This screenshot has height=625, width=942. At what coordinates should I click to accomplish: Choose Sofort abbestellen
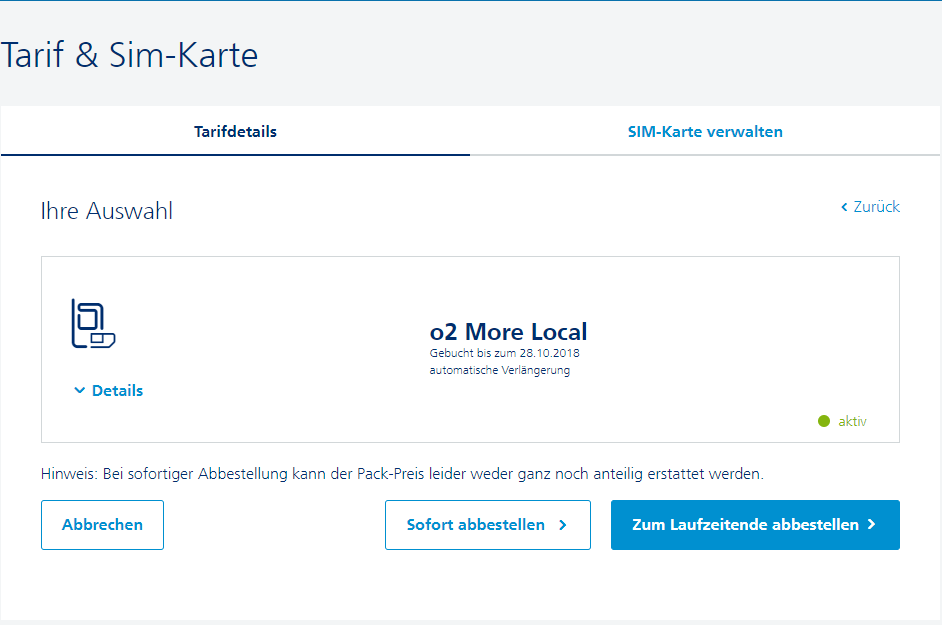coord(488,525)
